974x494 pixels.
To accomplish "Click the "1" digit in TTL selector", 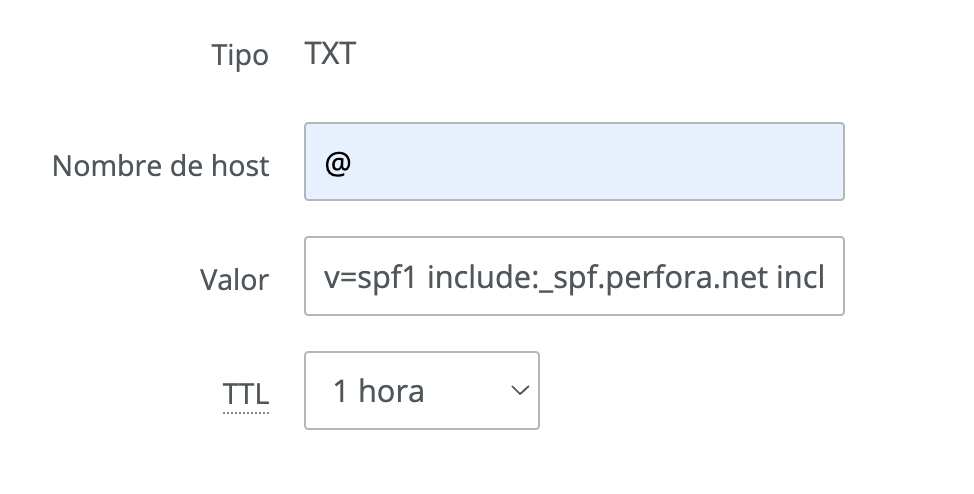I will click(x=340, y=391).
